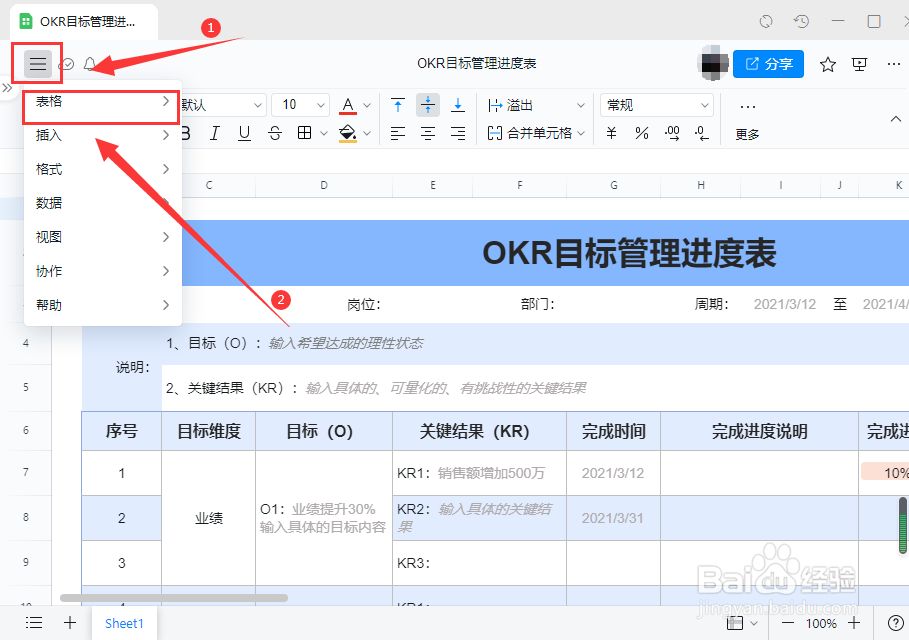The height and width of the screenshot is (640, 909).
Task: Open the 数据 menu item
Action: click(x=102, y=203)
